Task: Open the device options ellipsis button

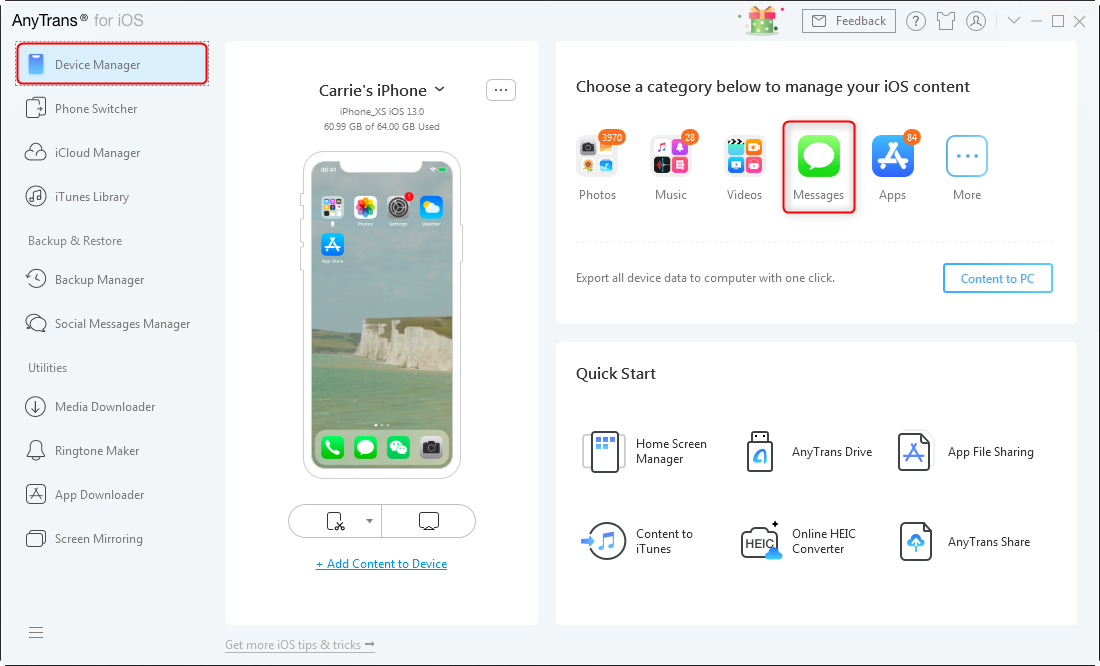Action: coord(501,90)
